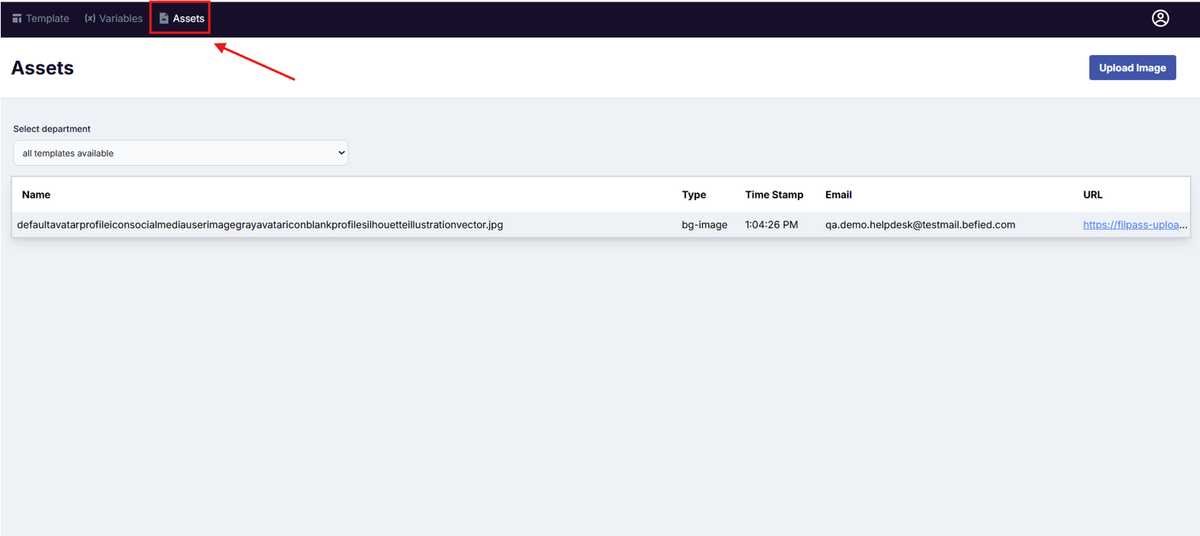Select the Assets tab
Image resolution: width=1200 pixels, height=536 pixels.
181,18
